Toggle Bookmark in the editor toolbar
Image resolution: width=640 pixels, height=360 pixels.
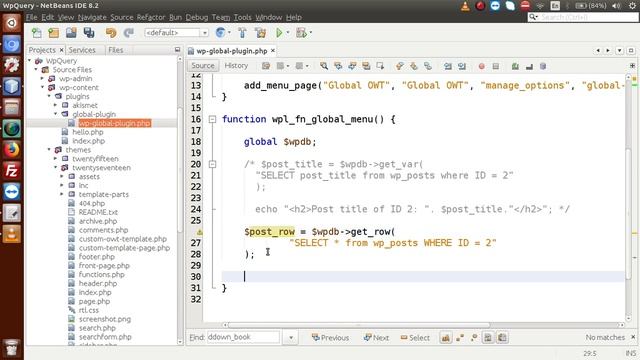pos(427,66)
